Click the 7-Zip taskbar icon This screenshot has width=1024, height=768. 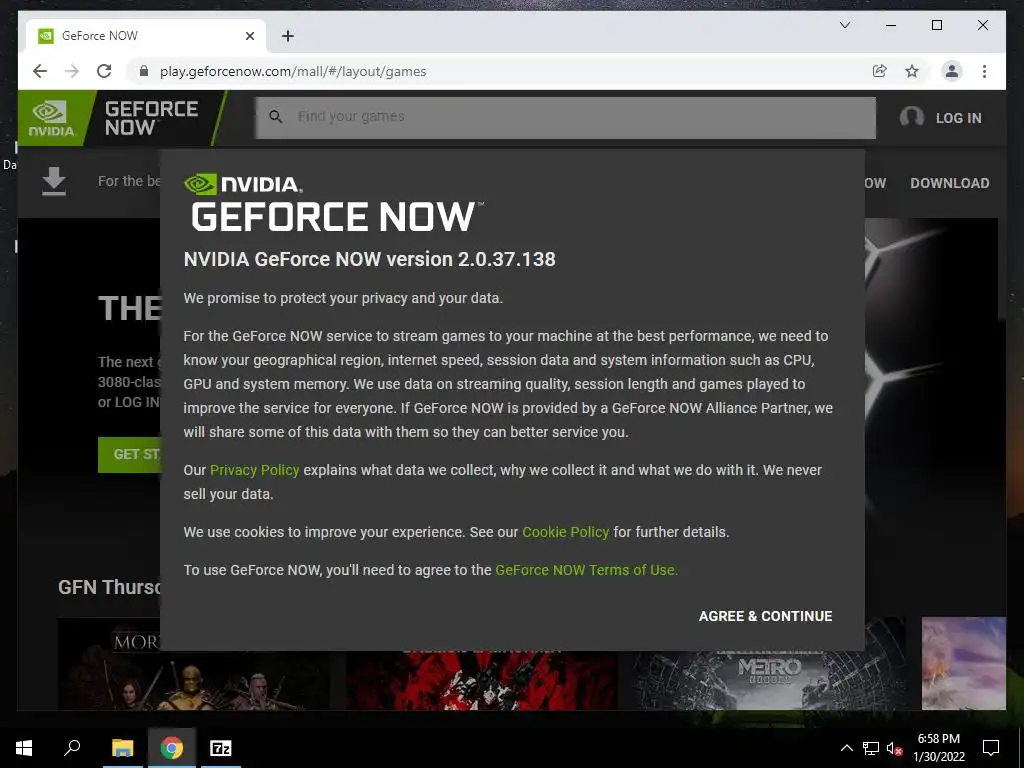221,748
